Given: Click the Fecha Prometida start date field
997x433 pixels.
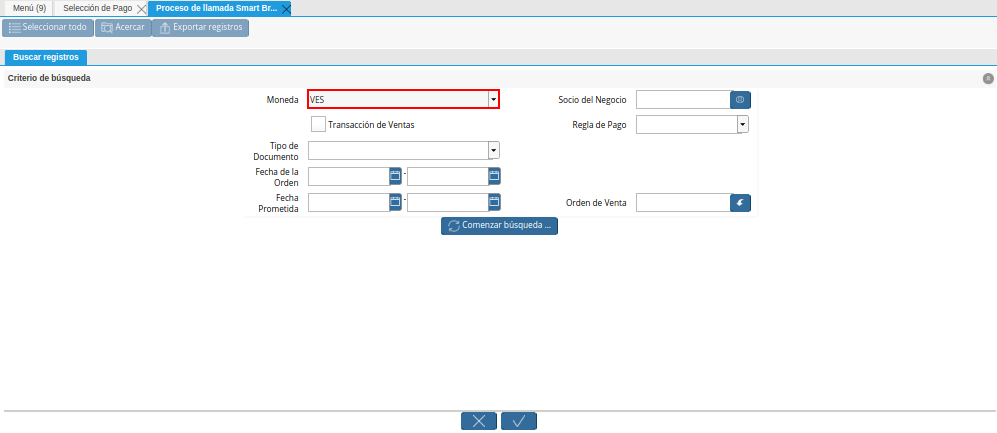Looking at the screenshot, I should click(348, 202).
